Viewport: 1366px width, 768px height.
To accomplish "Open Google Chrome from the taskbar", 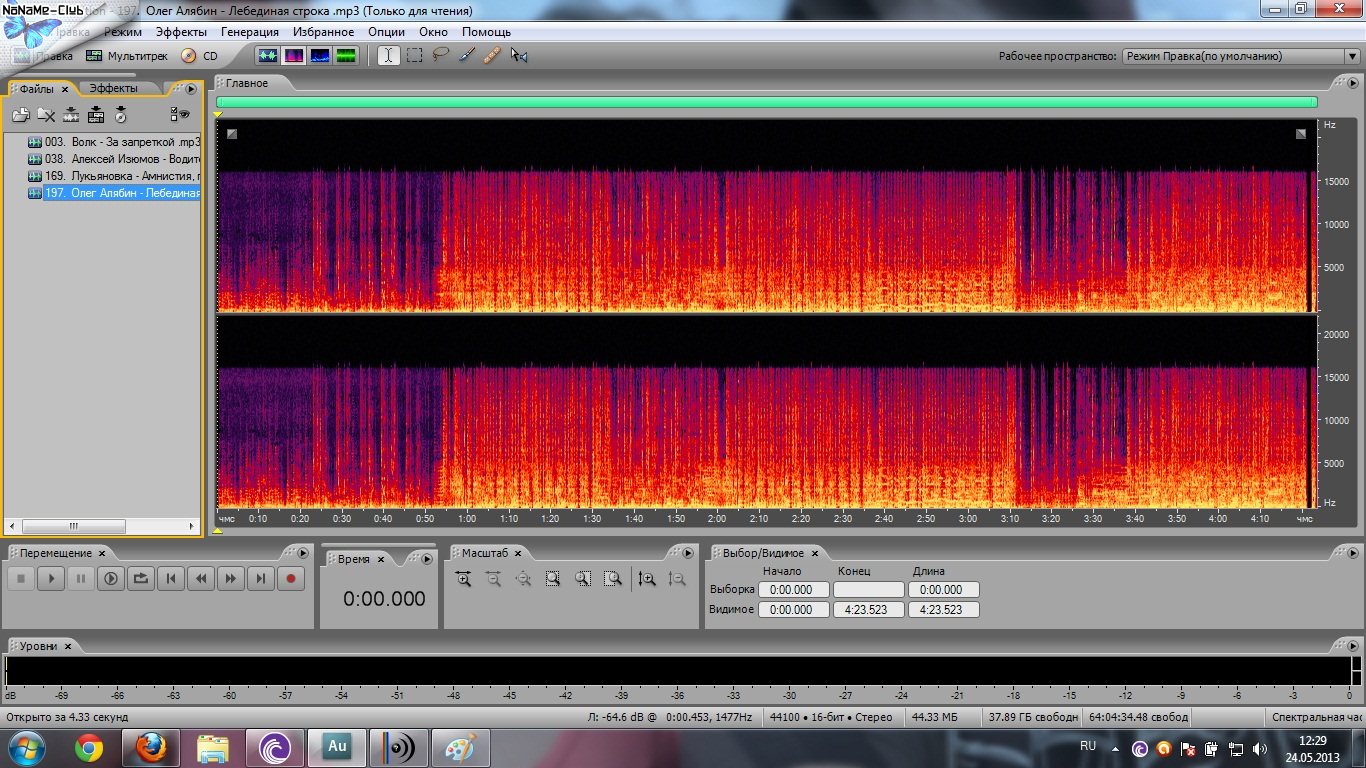I will point(89,747).
